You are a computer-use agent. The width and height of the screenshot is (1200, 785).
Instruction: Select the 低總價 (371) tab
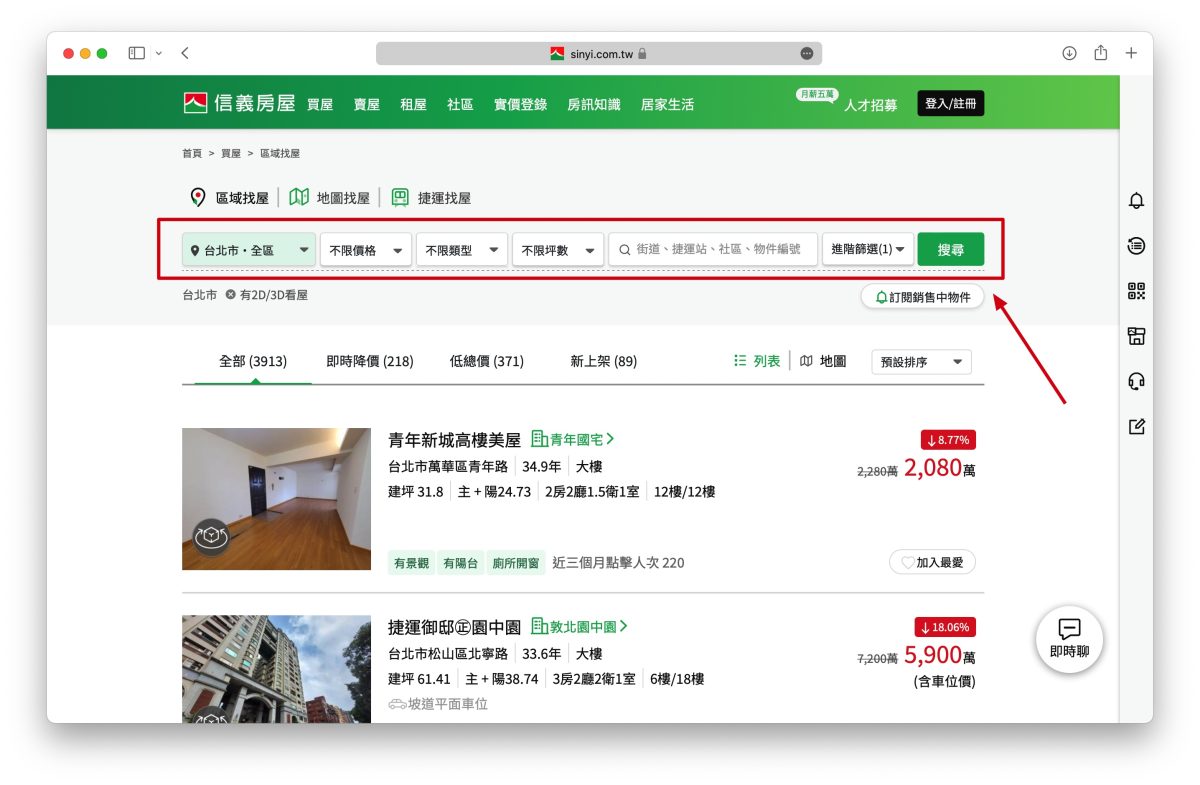(487, 361)
